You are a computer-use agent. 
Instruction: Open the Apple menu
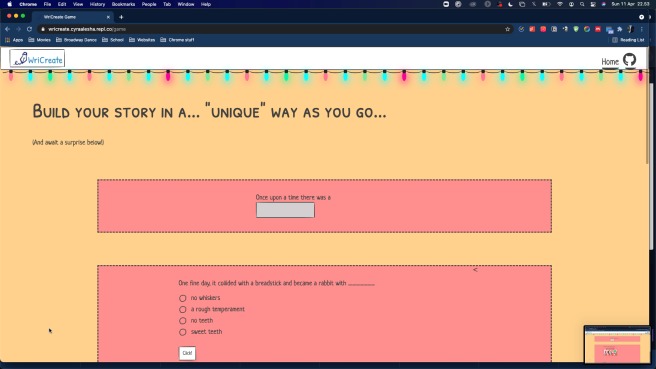click(9, 4)
